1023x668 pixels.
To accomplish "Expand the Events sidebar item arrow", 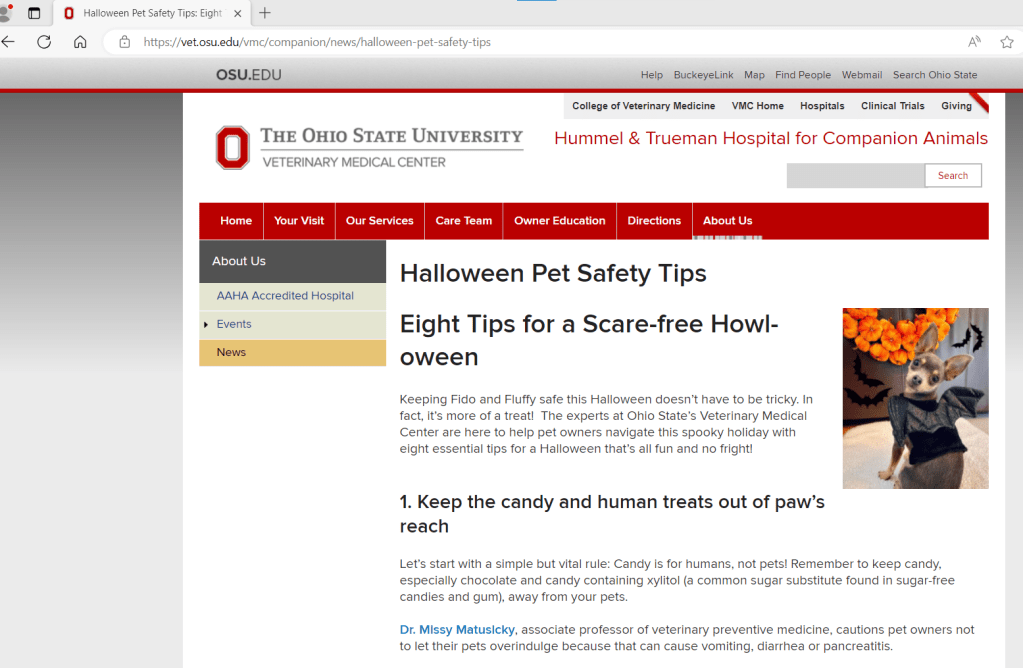I will pyautogui.click(x=206, y=325).
